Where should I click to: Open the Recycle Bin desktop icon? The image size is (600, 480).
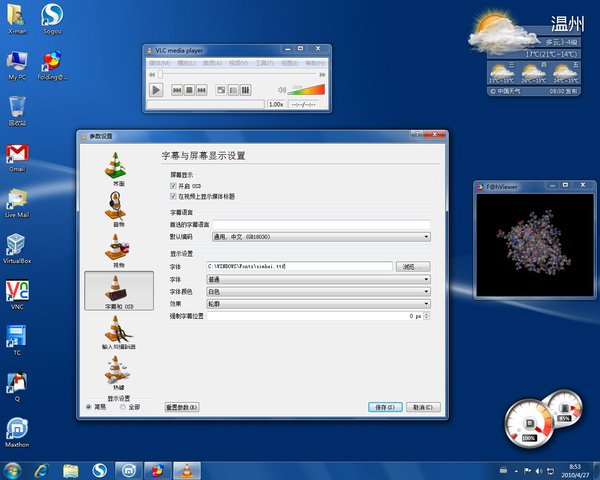pos(17,111)
